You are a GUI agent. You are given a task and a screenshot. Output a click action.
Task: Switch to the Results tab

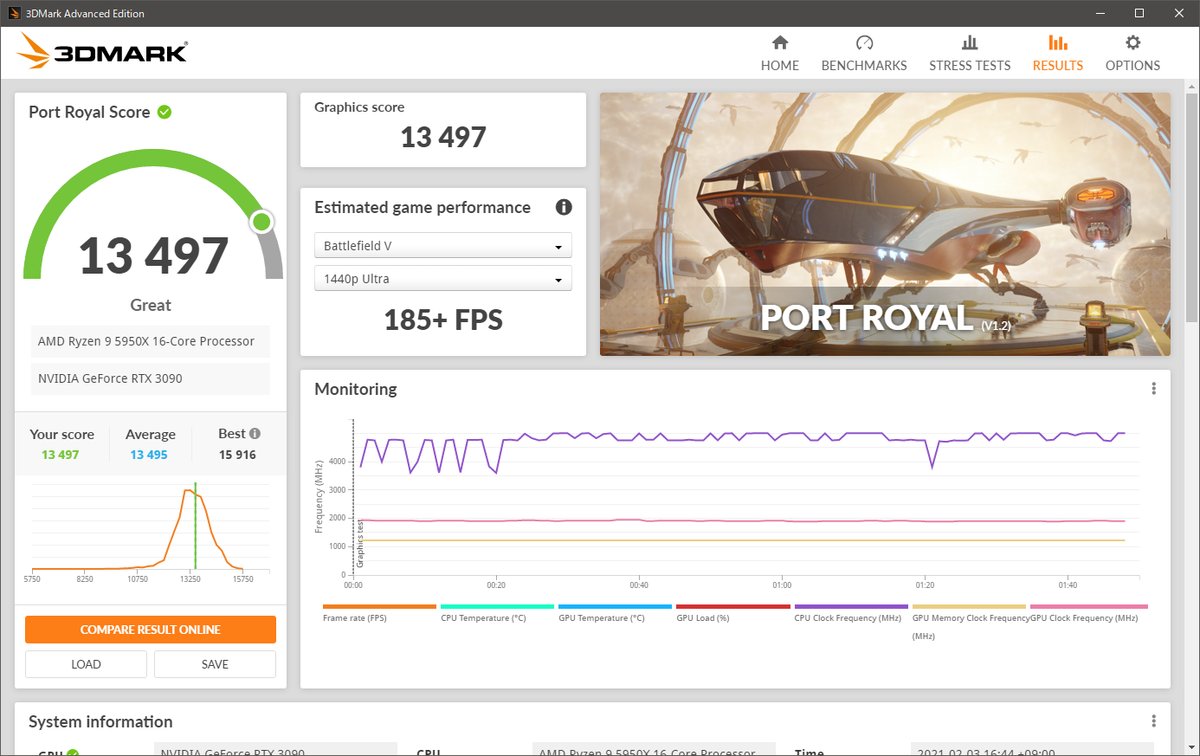point(1058,52)
